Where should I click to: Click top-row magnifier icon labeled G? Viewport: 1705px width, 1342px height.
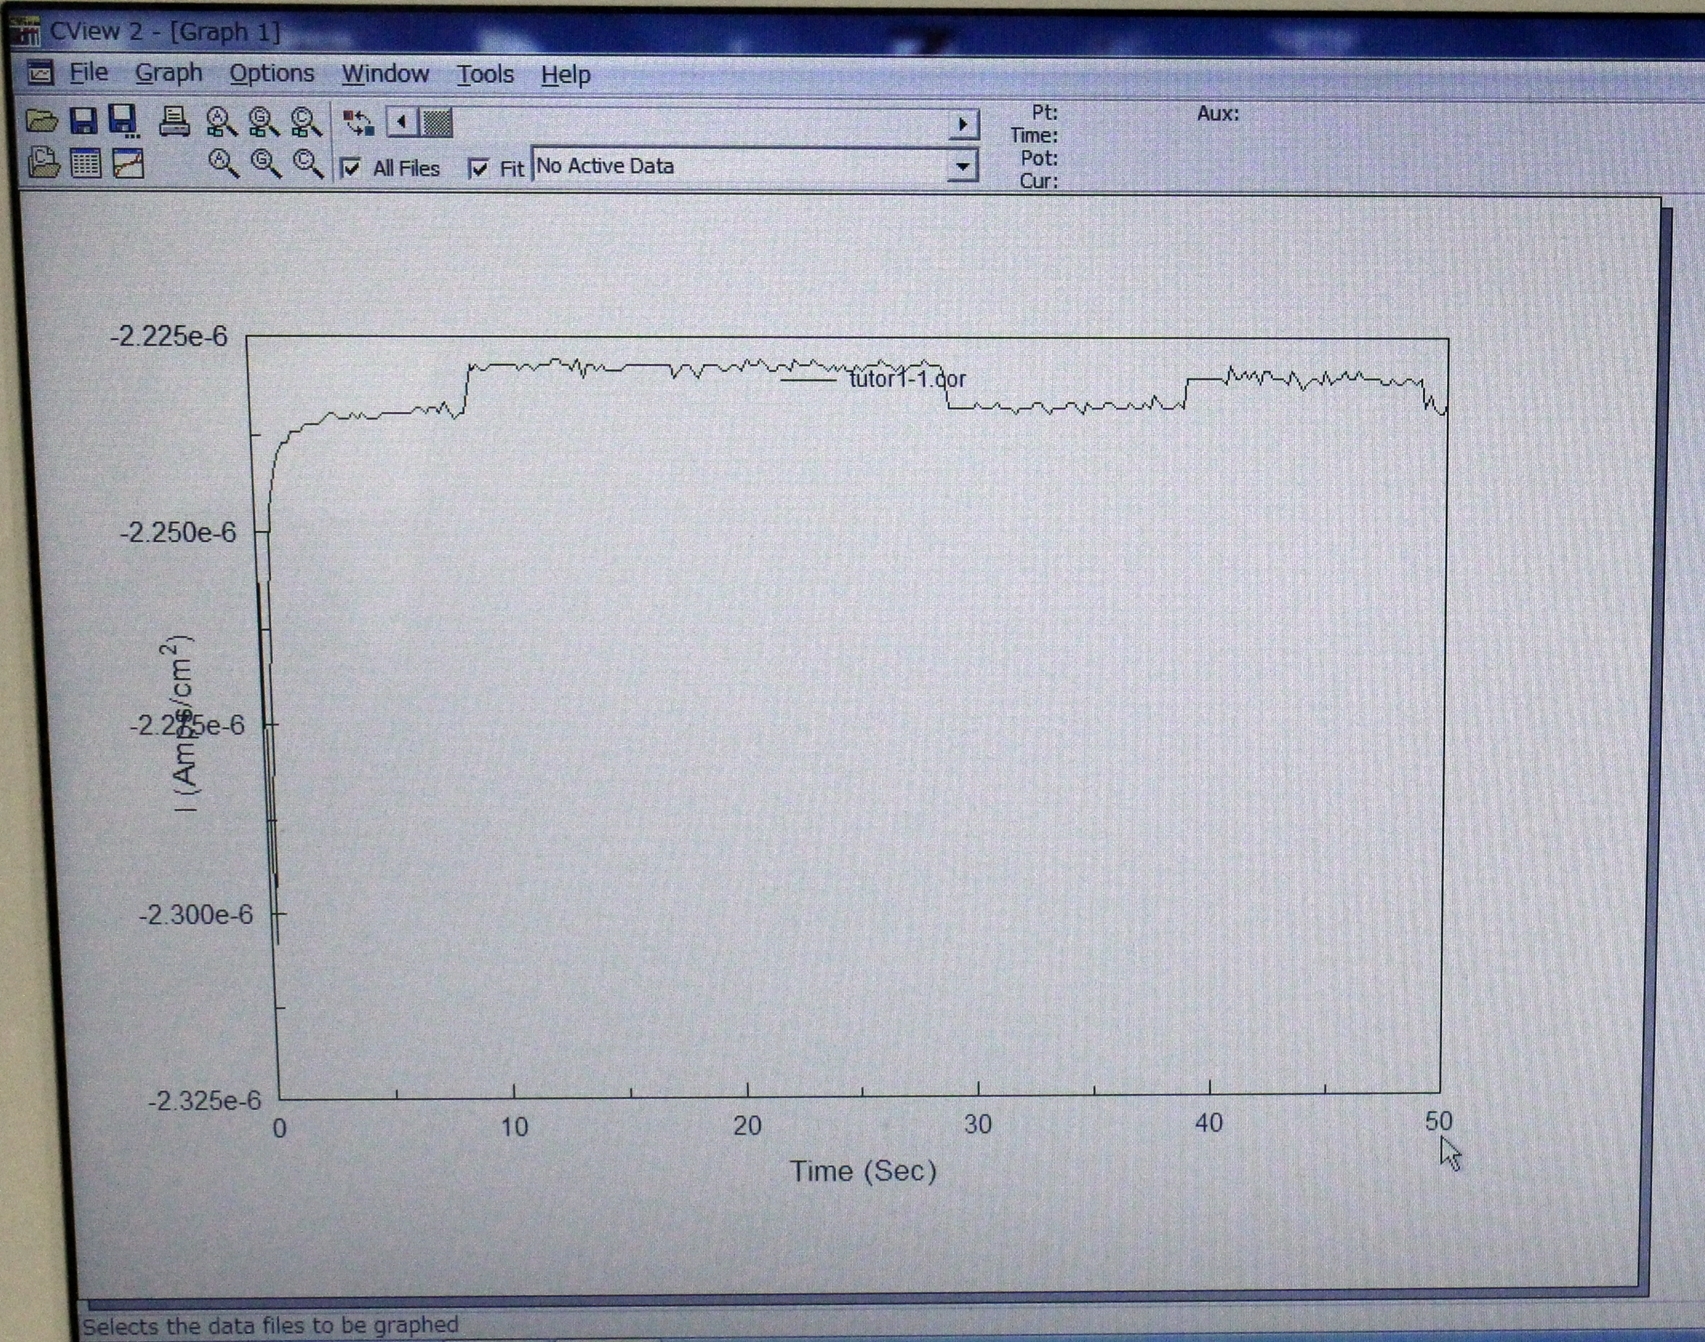pos(263,122)
